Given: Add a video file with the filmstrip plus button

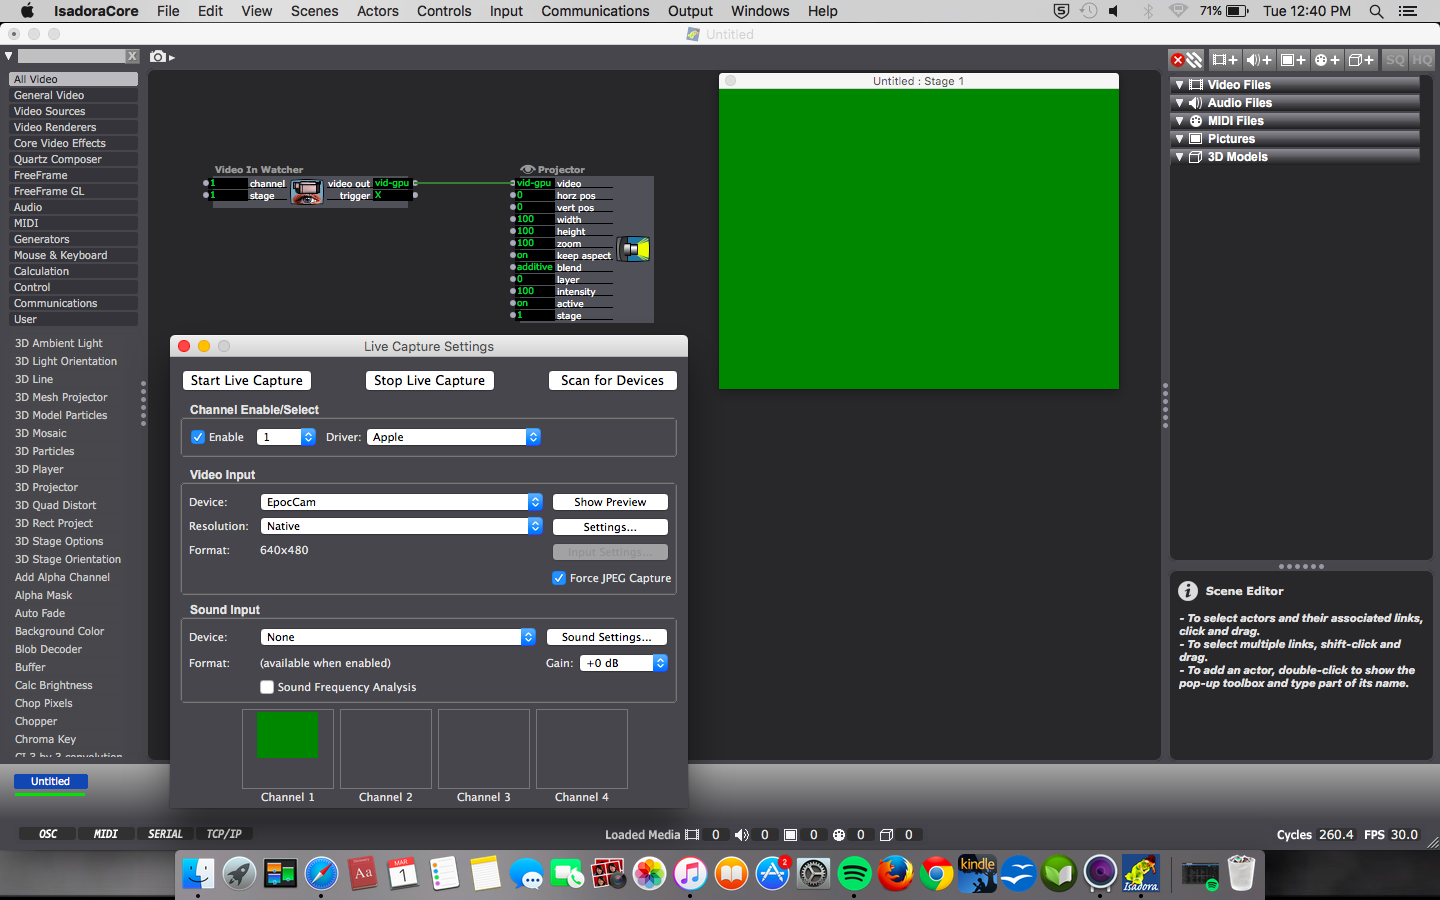Looking at the screenshot, I should [1225, 60].
